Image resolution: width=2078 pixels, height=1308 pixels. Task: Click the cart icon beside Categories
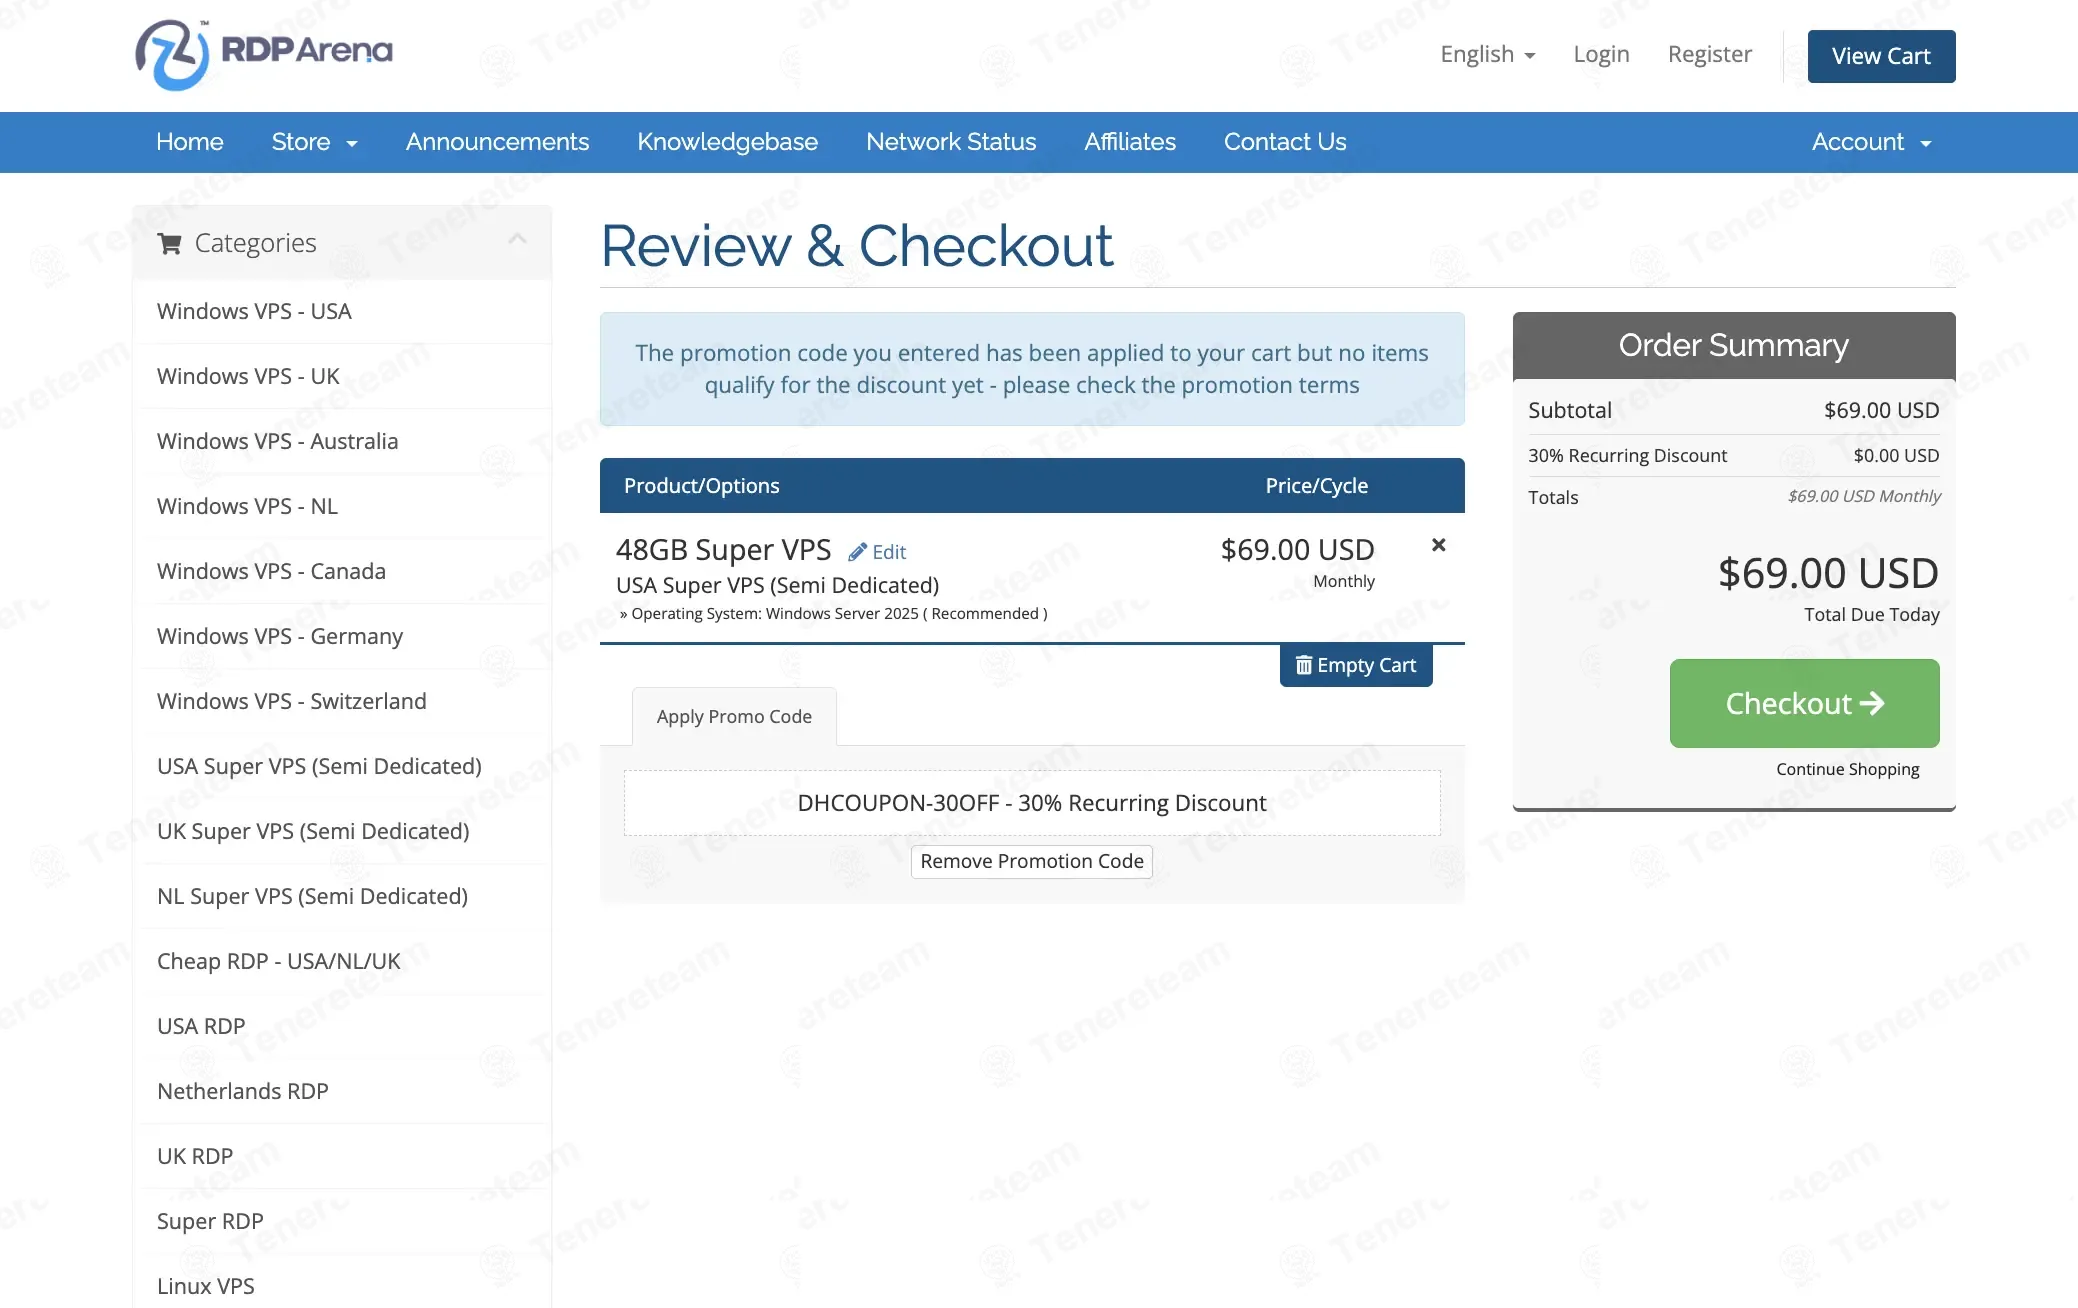click(170, 243)
